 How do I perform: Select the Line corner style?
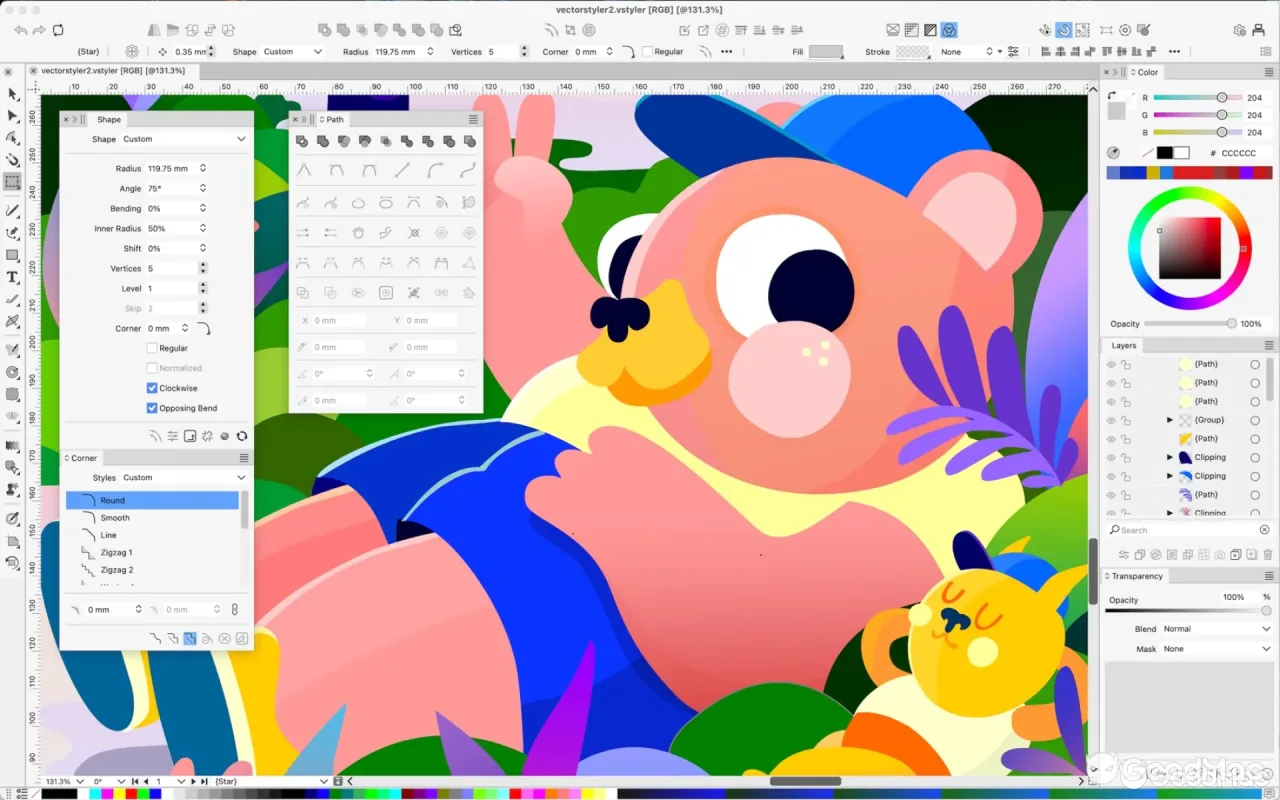pyautogui.click(x=152, y=535)
